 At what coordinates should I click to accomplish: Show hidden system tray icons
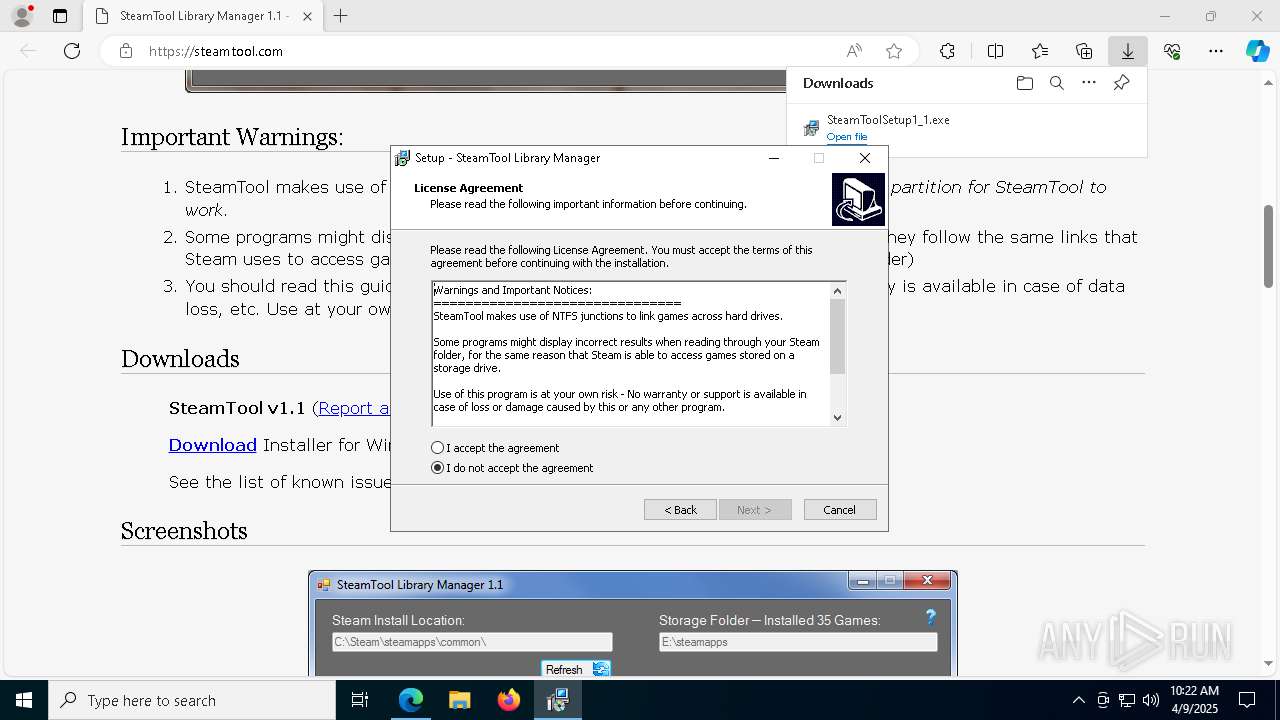(1078, 700)
